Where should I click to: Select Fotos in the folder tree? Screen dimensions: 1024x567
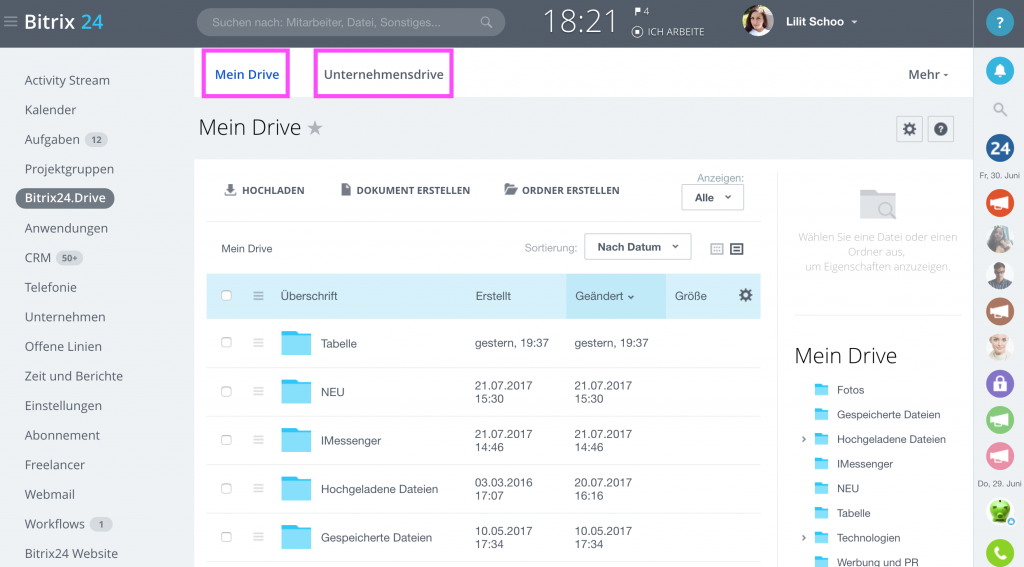click(x=850, y=389)
